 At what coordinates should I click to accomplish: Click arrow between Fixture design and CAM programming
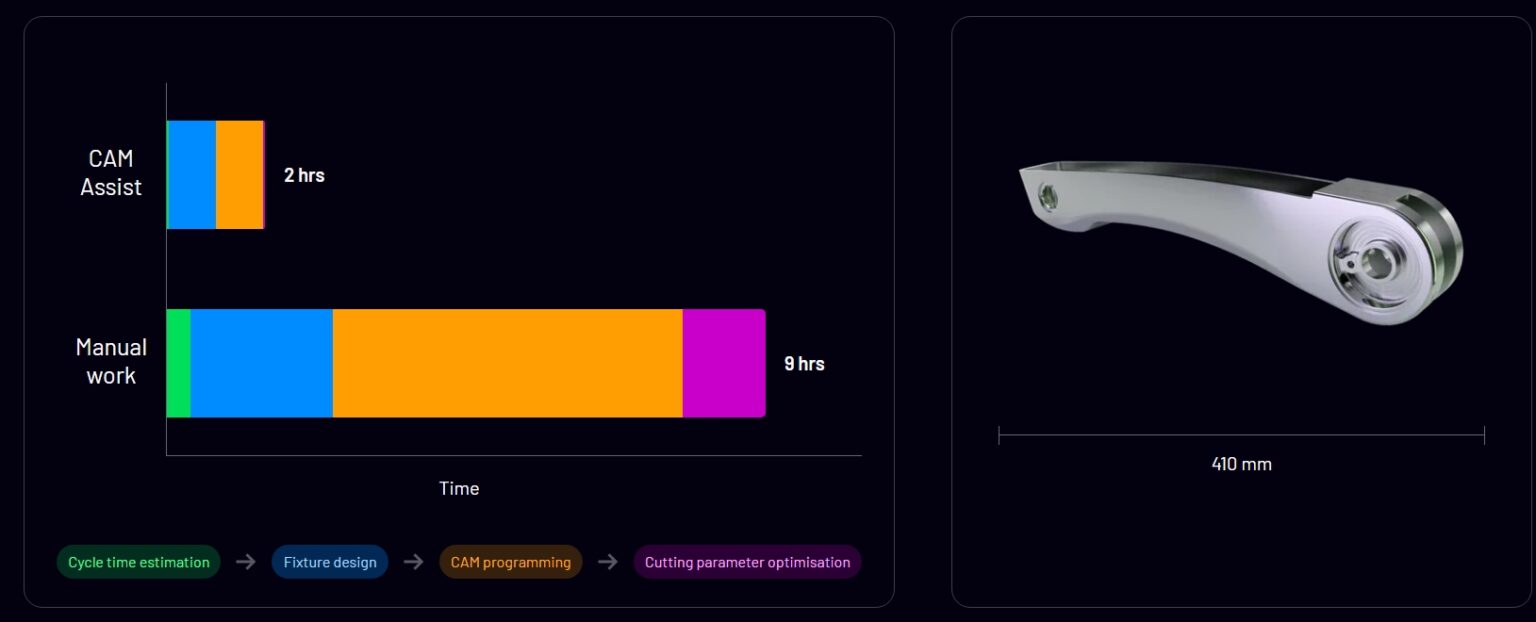(x=413, y=562)
